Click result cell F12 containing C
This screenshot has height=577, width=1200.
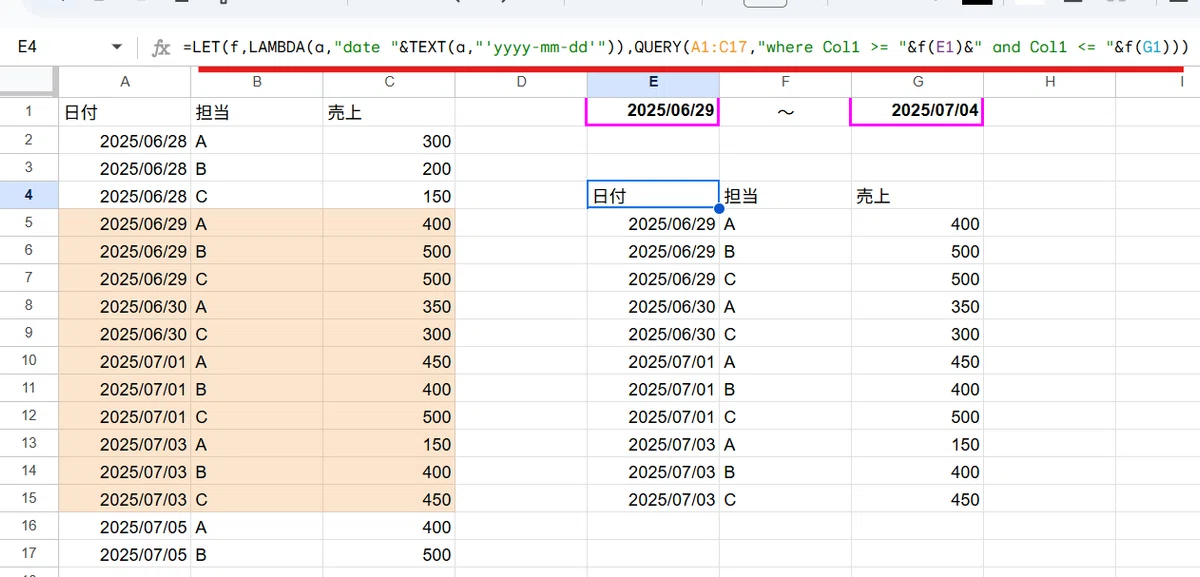[x=785, y=416]
